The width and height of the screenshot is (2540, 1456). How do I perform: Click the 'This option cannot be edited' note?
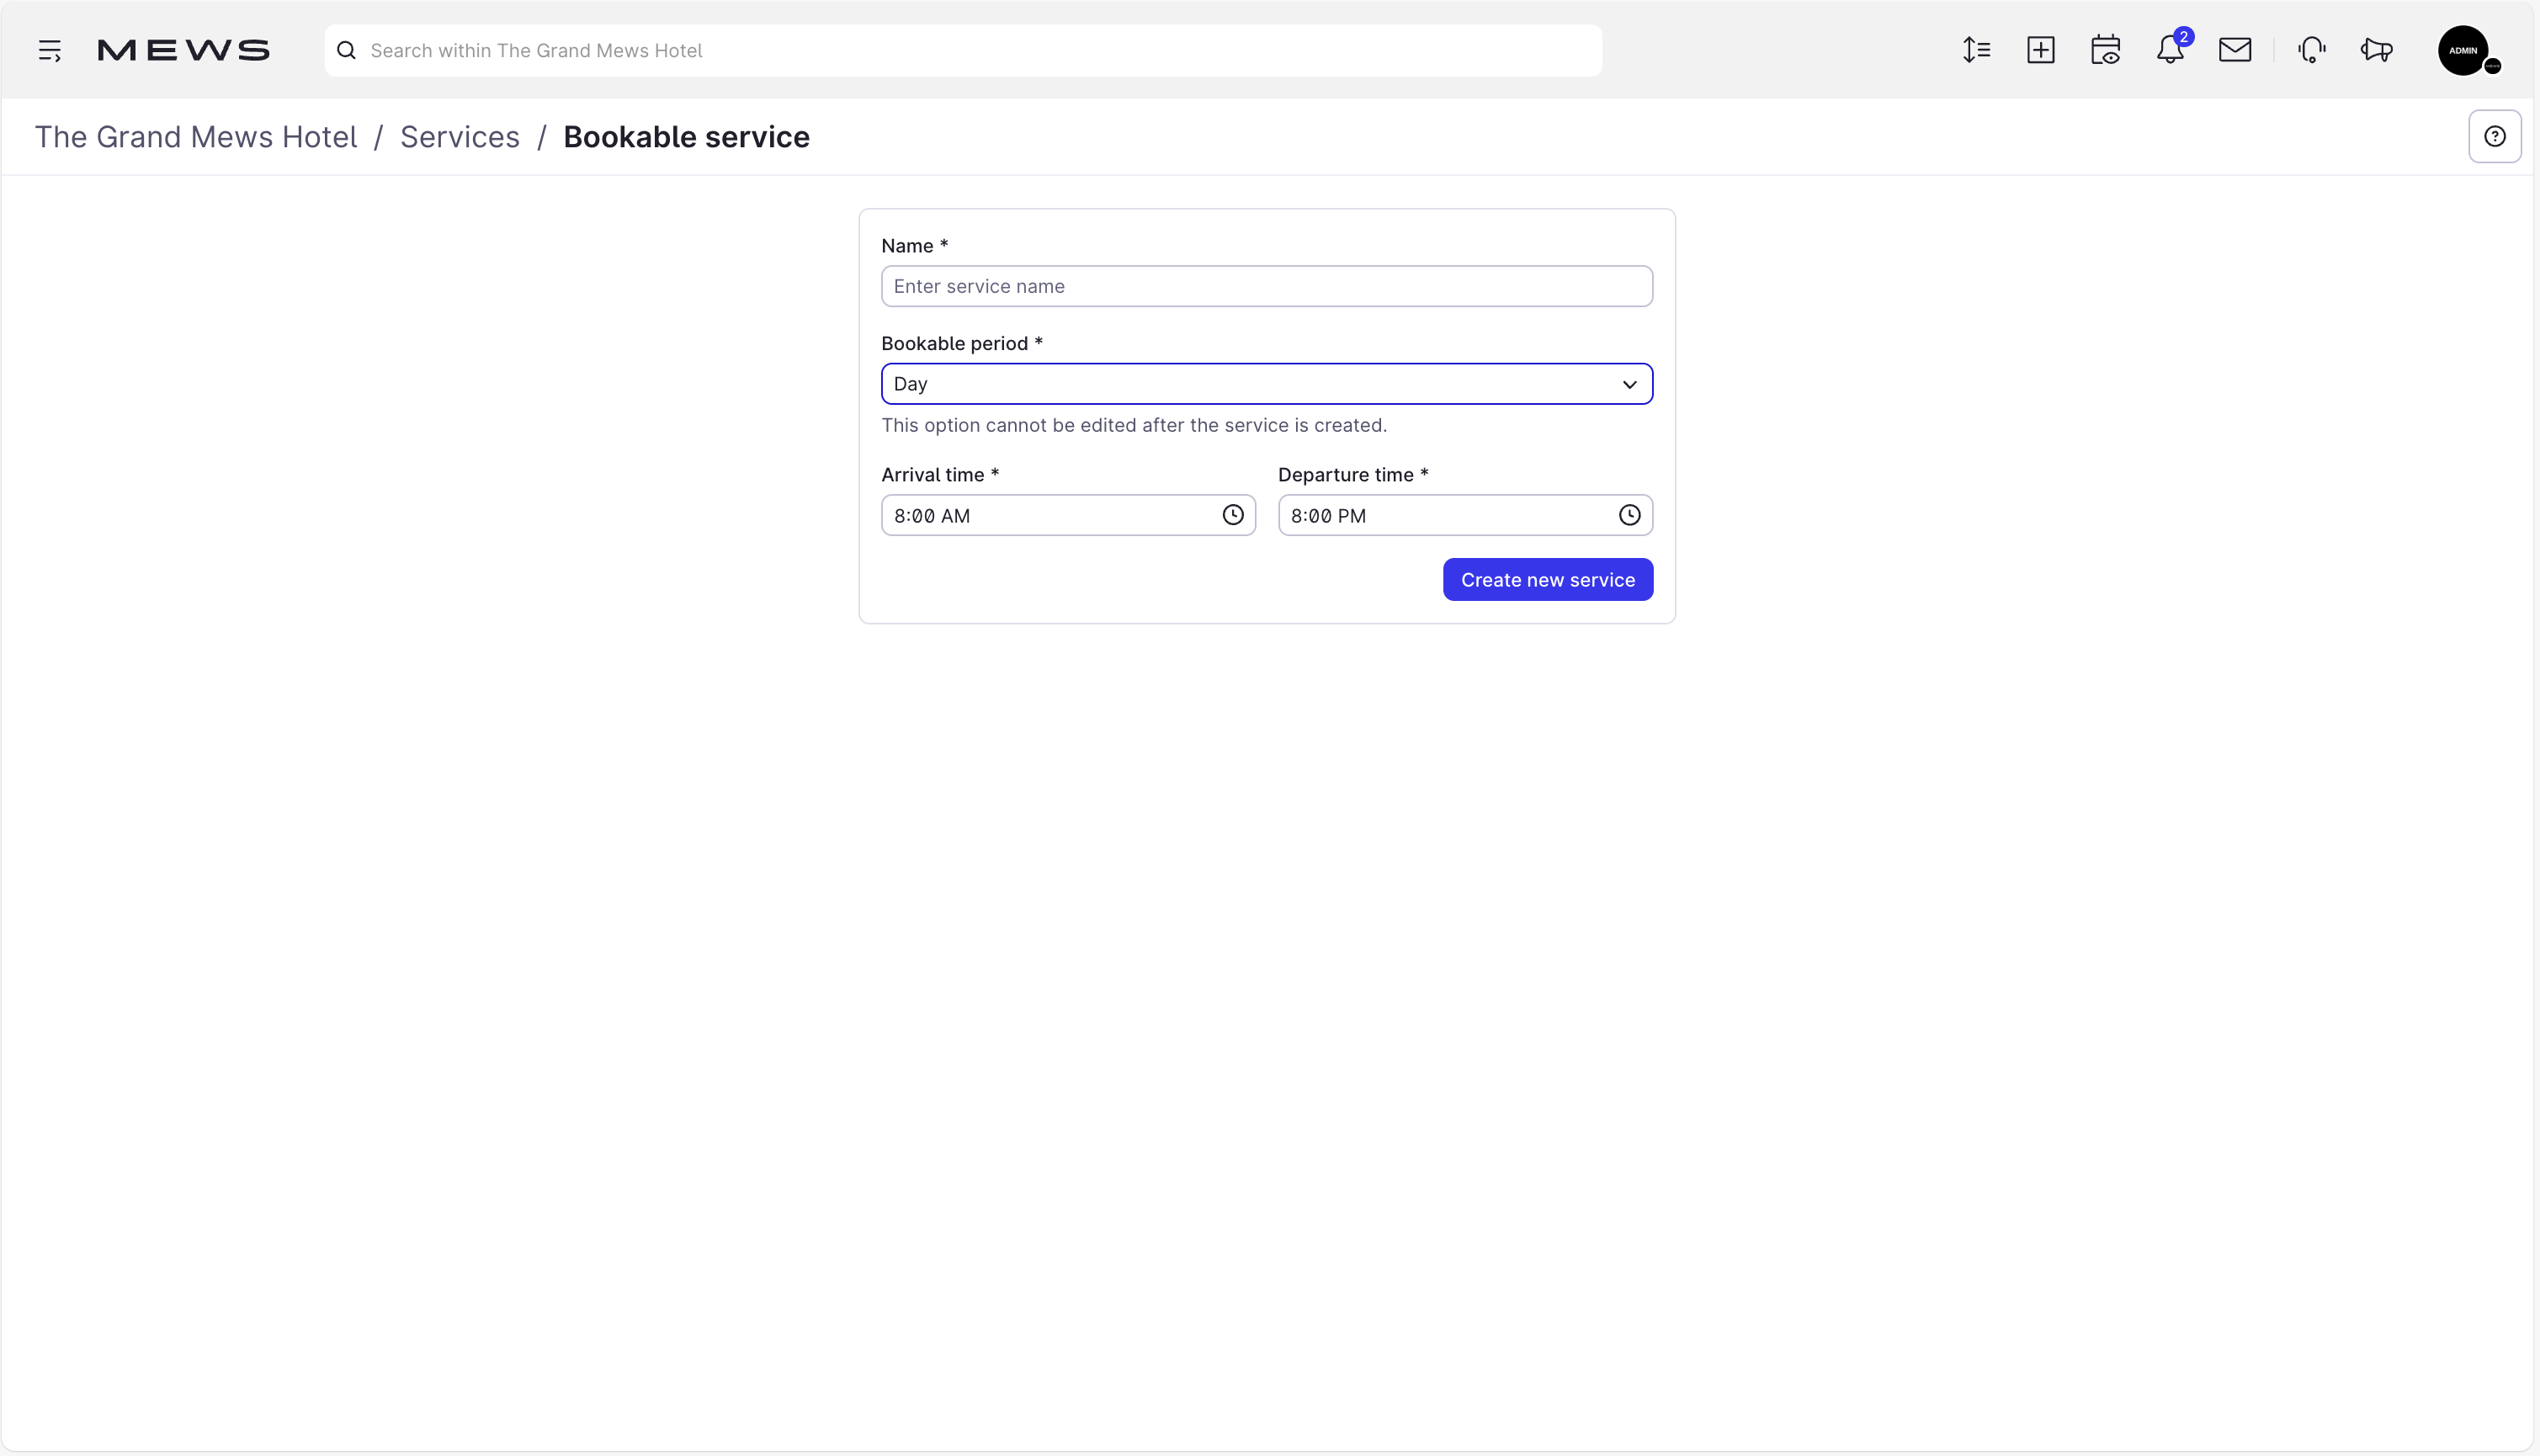pos(1134,425)
